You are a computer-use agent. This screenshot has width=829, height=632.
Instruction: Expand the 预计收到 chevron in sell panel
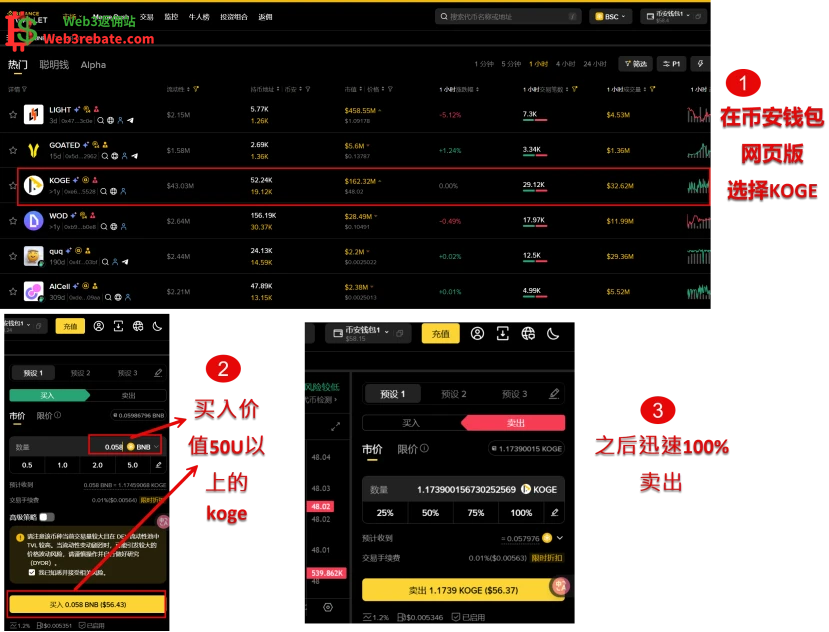pyautogui.click(x=557, y=538)
